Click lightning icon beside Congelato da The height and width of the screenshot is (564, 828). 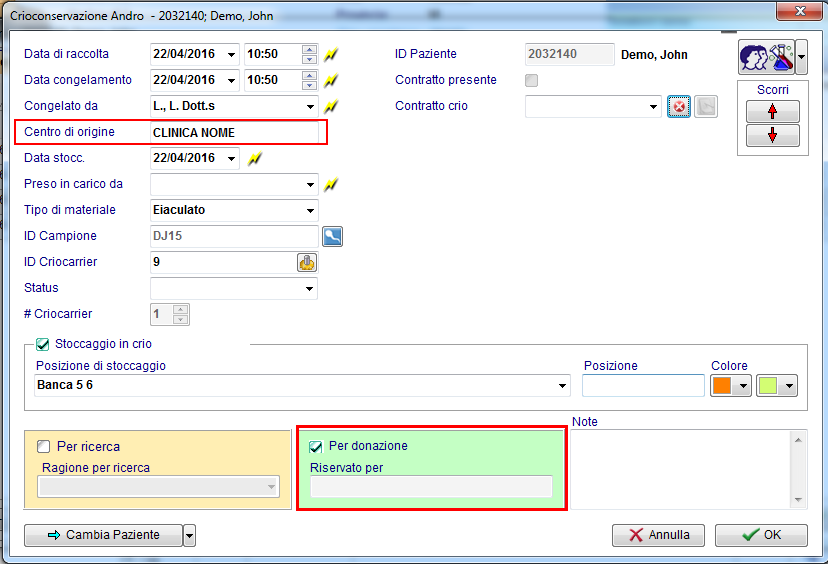(331, 106)
